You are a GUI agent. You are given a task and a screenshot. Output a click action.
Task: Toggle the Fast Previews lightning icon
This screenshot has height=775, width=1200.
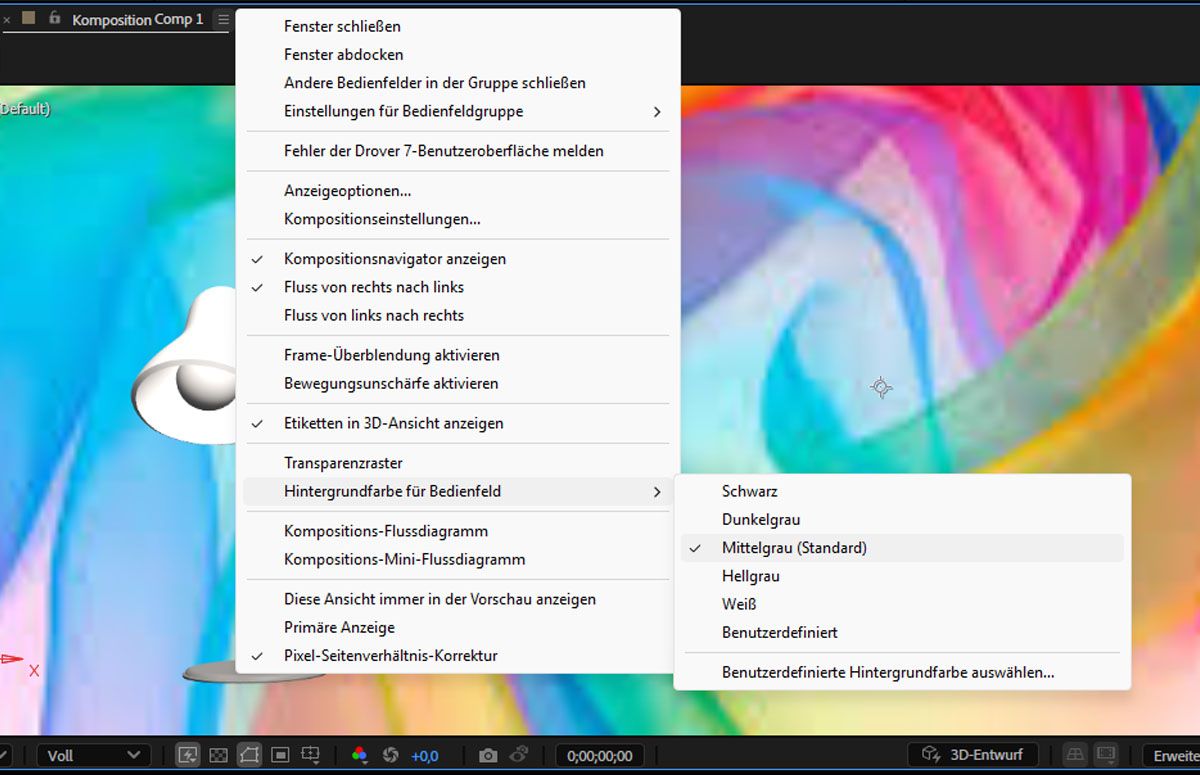(x=187, y=755)
